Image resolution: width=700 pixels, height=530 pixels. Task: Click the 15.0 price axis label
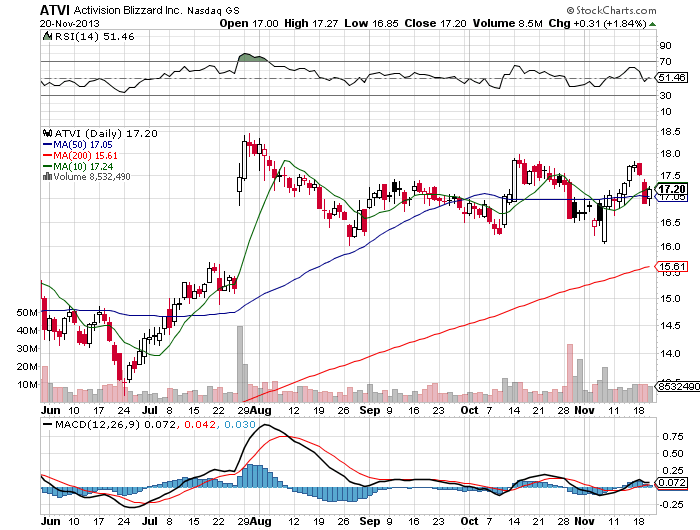coord(670,299)
